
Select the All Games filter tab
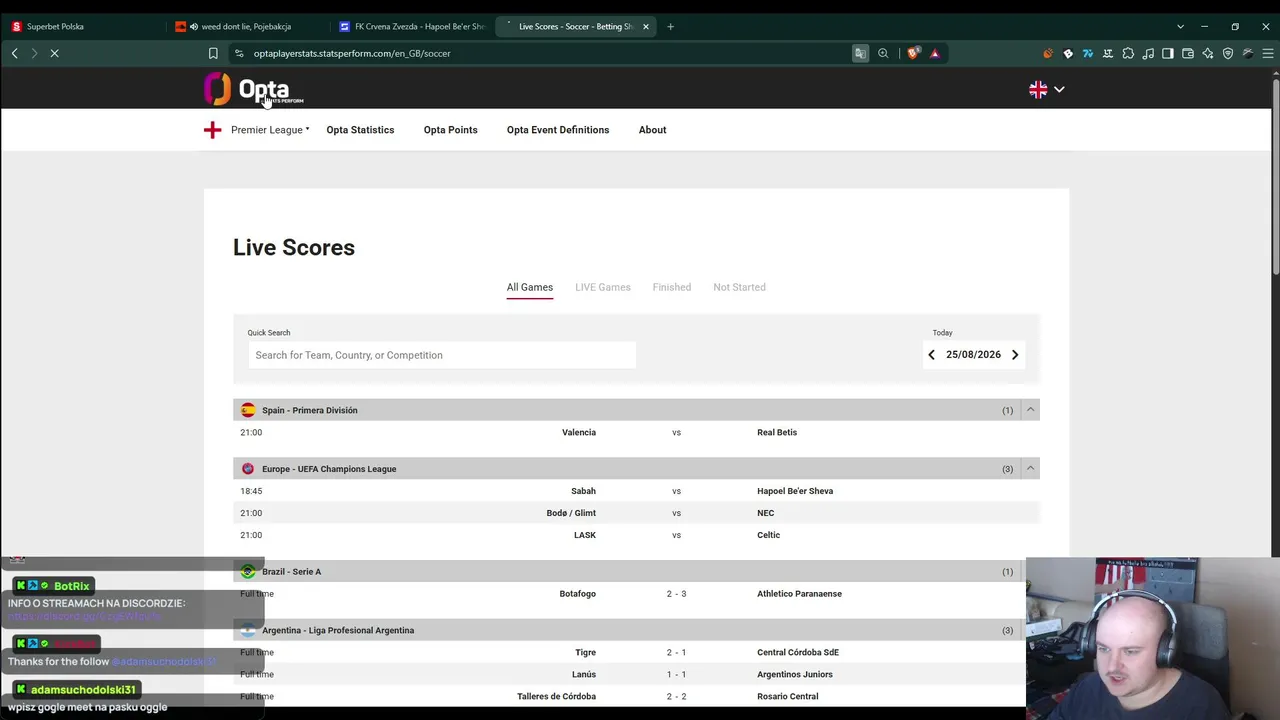pos(530,287)
